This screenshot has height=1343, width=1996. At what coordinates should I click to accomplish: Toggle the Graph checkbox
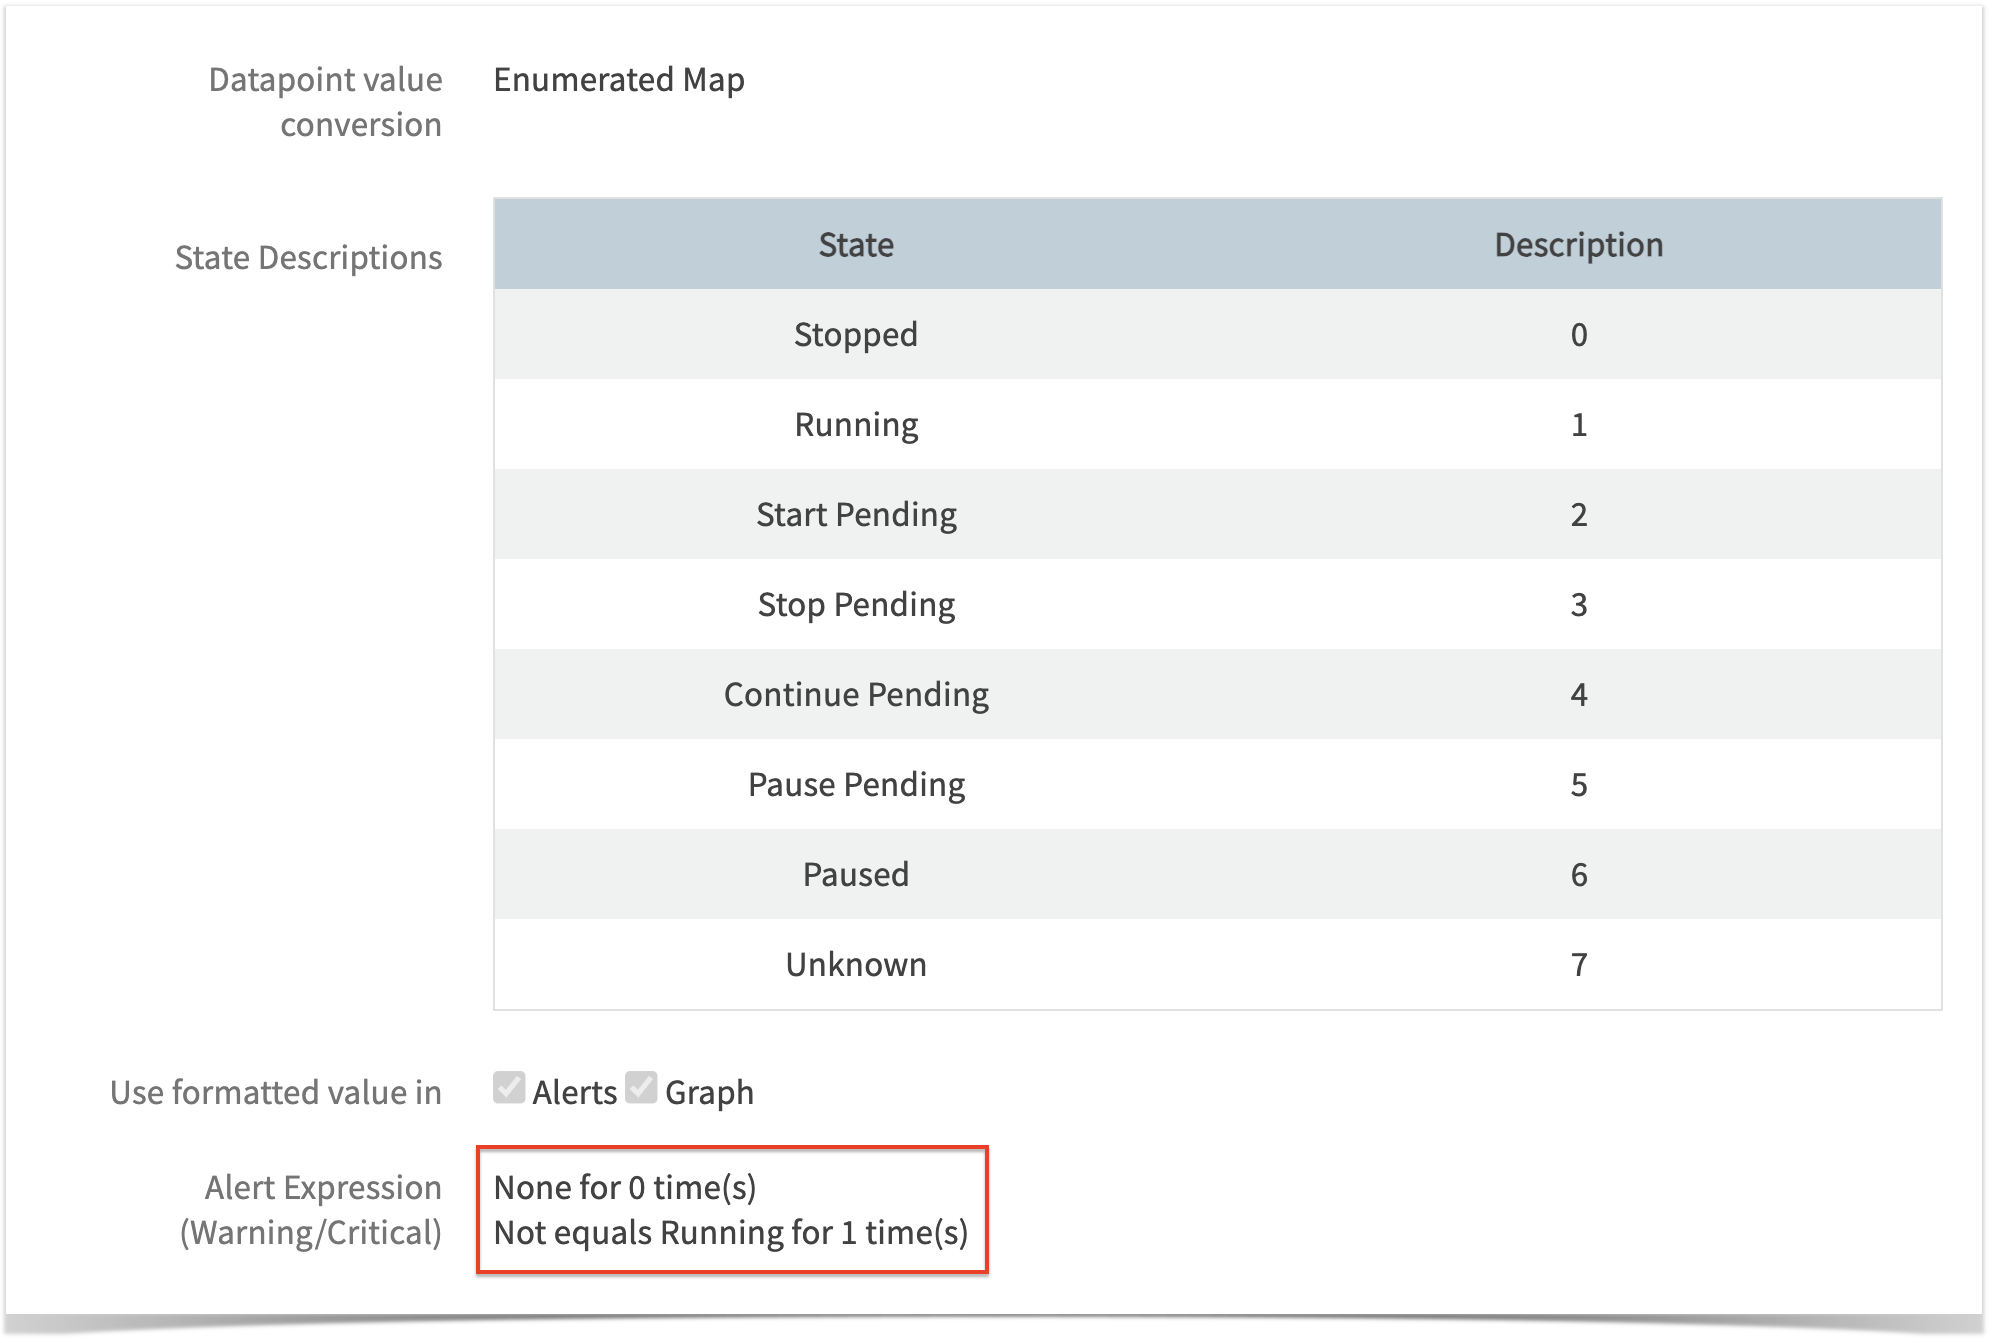click(x=643, y=1089)
